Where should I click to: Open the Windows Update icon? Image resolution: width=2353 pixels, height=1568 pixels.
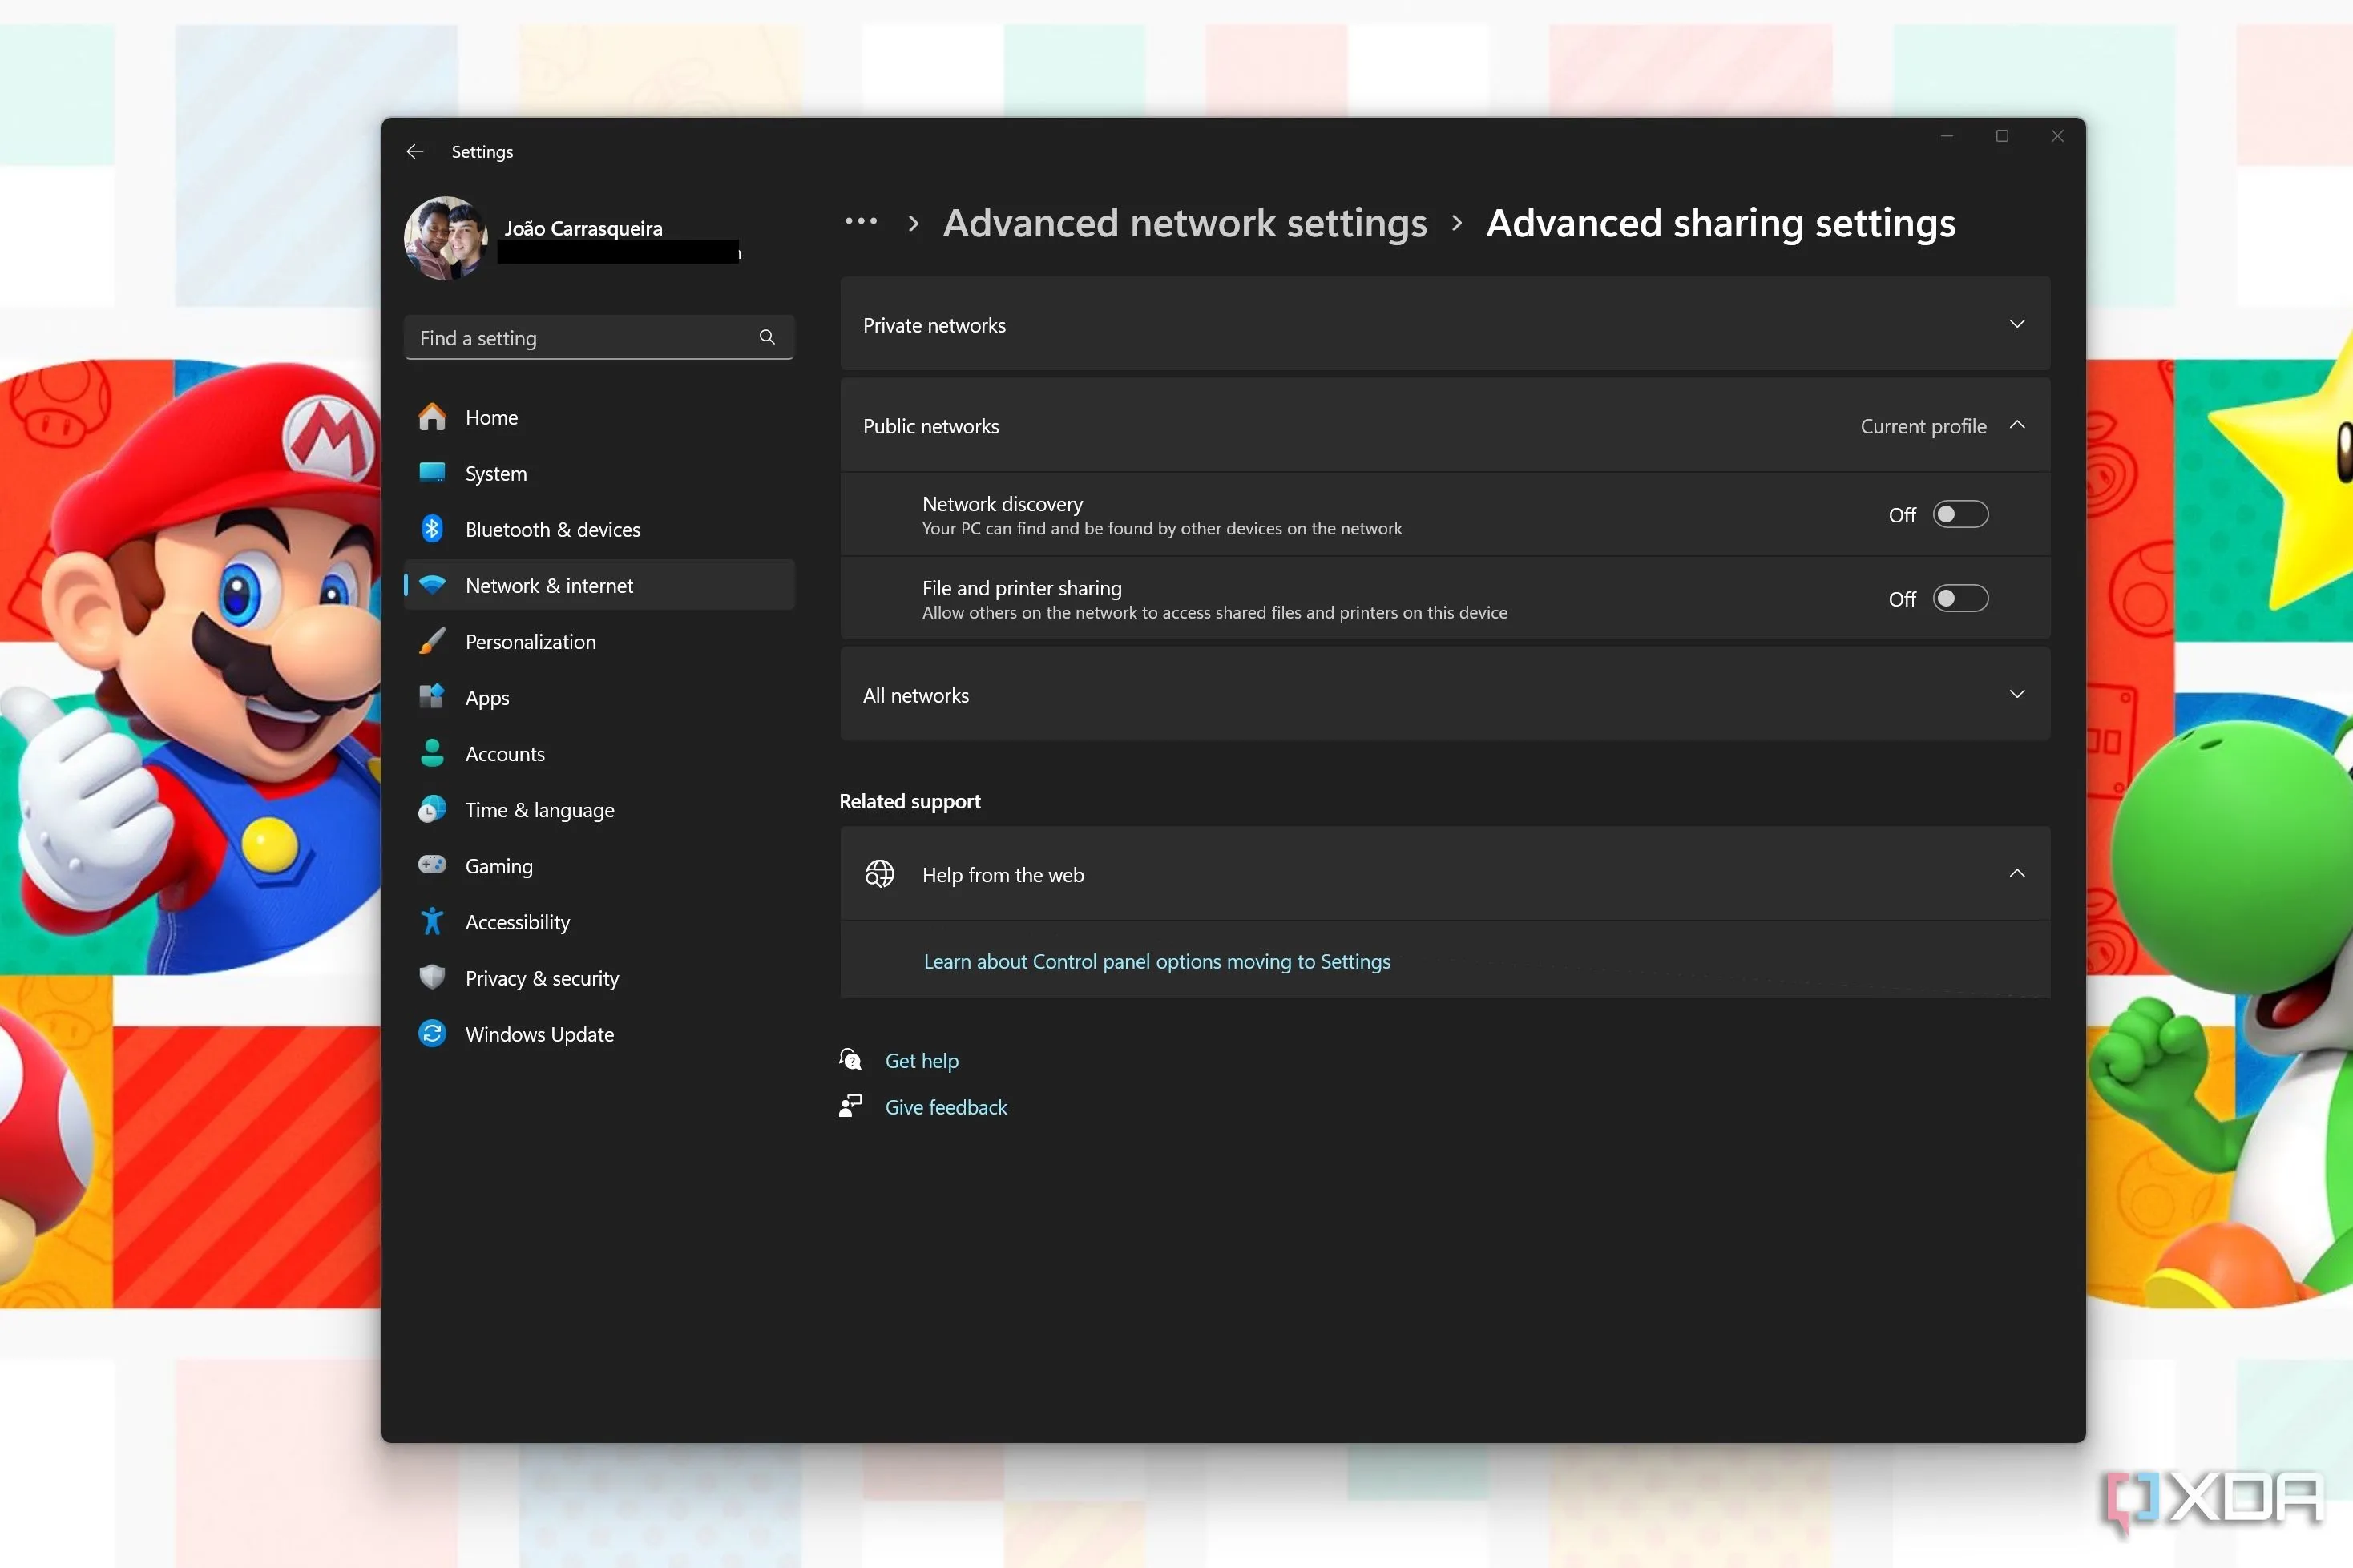coord(432,1033)
